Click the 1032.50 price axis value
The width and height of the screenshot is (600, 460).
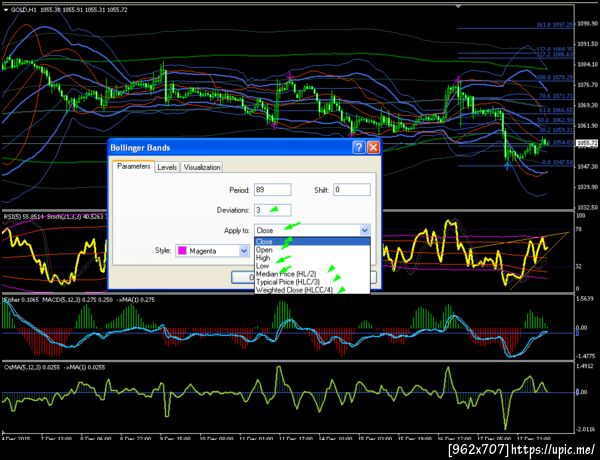click(x=587, y=207)
